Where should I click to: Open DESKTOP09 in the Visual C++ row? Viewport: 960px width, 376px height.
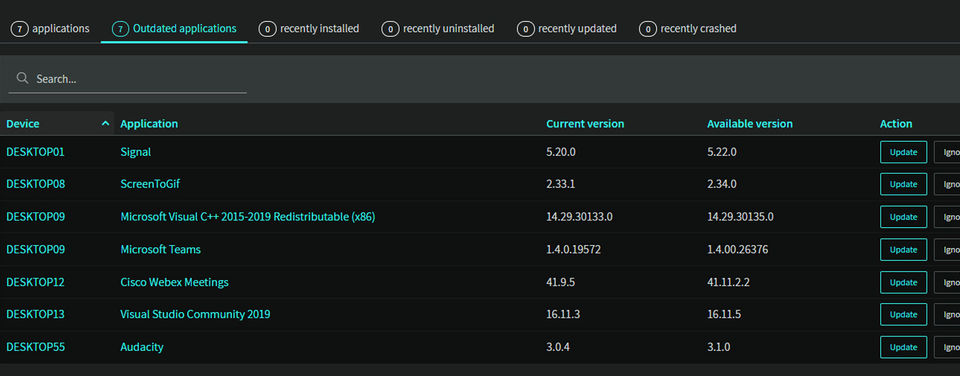click(36, 217)
